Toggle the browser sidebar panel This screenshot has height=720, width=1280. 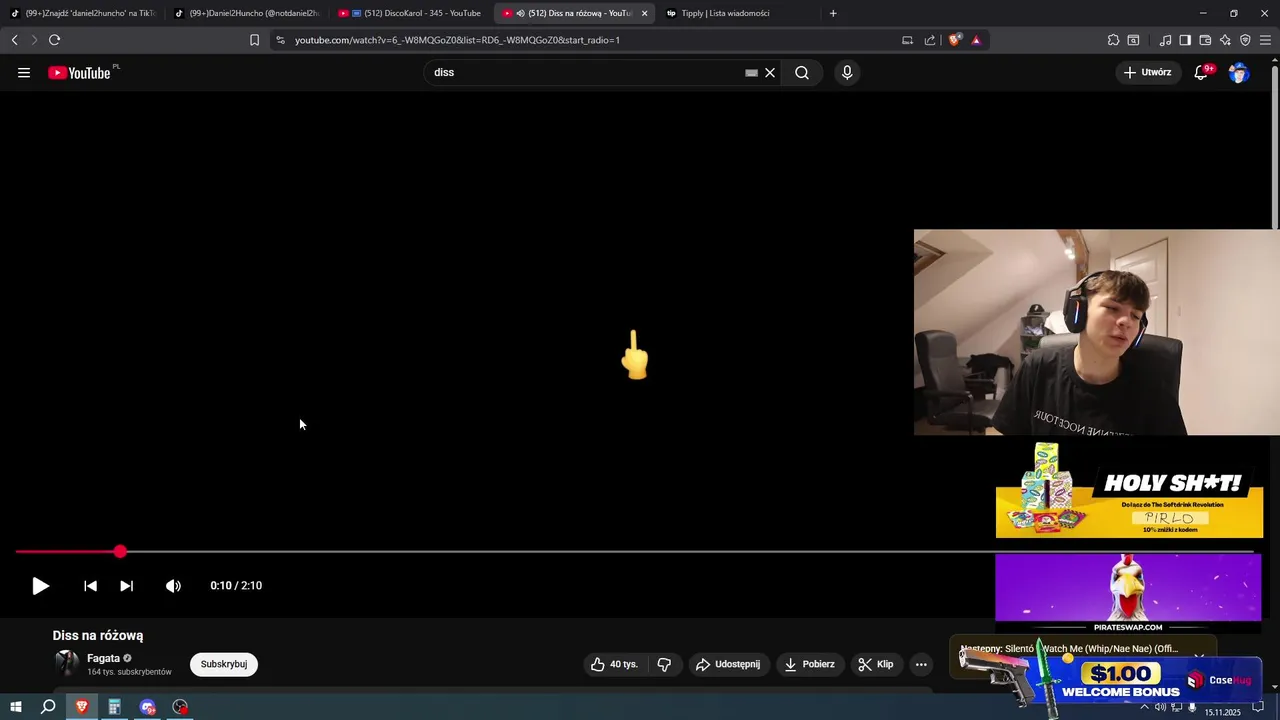(1185, 40)
